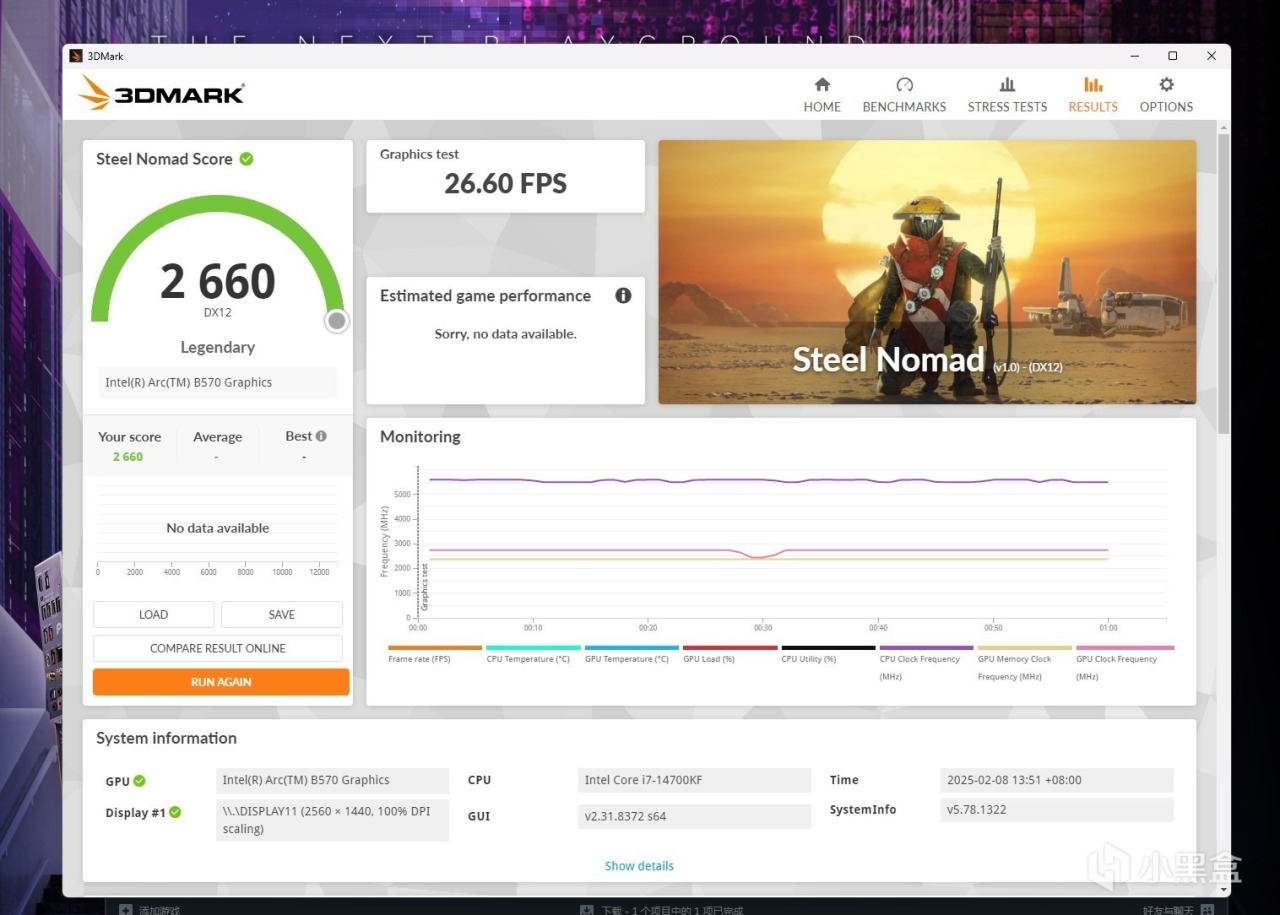Click LOAD to open a saved result
Viewport: 1280px width, 915px height.
[153, 614]
